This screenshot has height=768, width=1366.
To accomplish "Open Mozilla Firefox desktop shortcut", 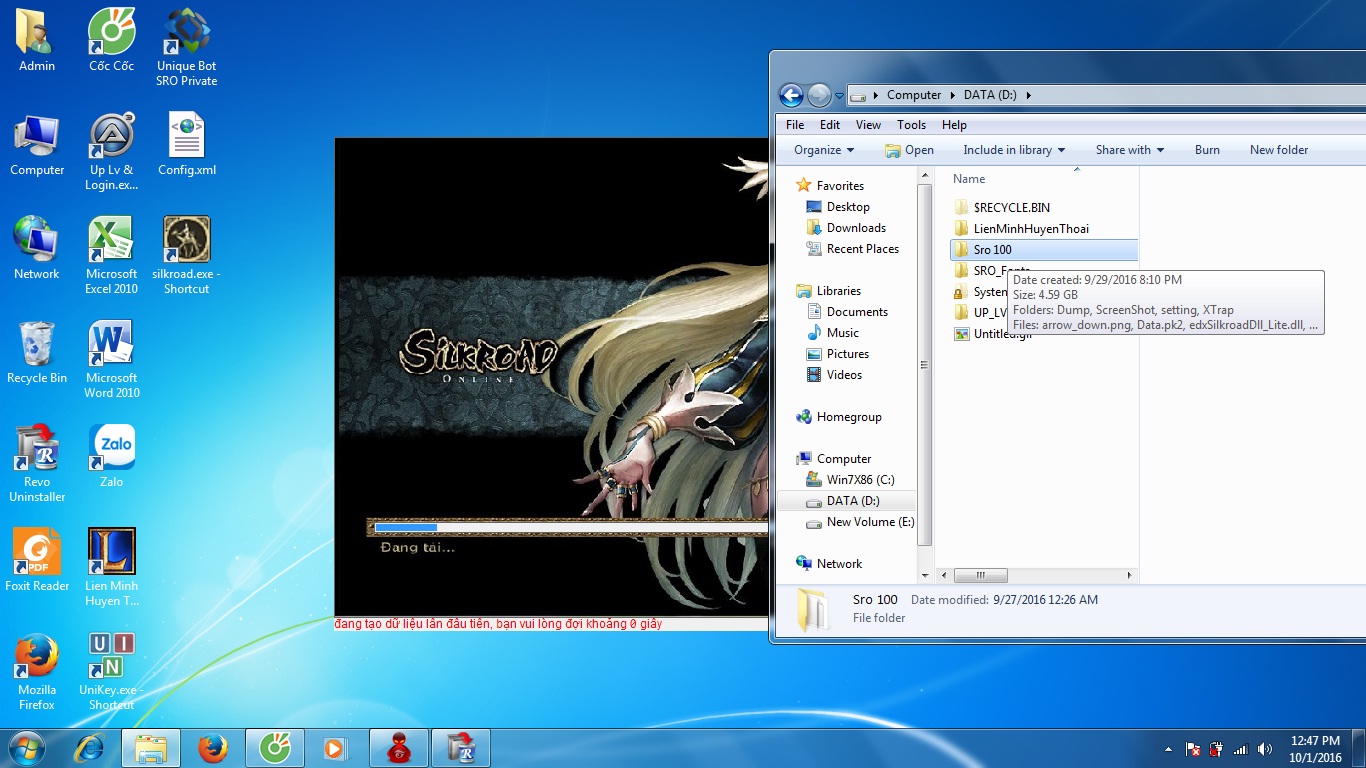I will pos(37,672).
